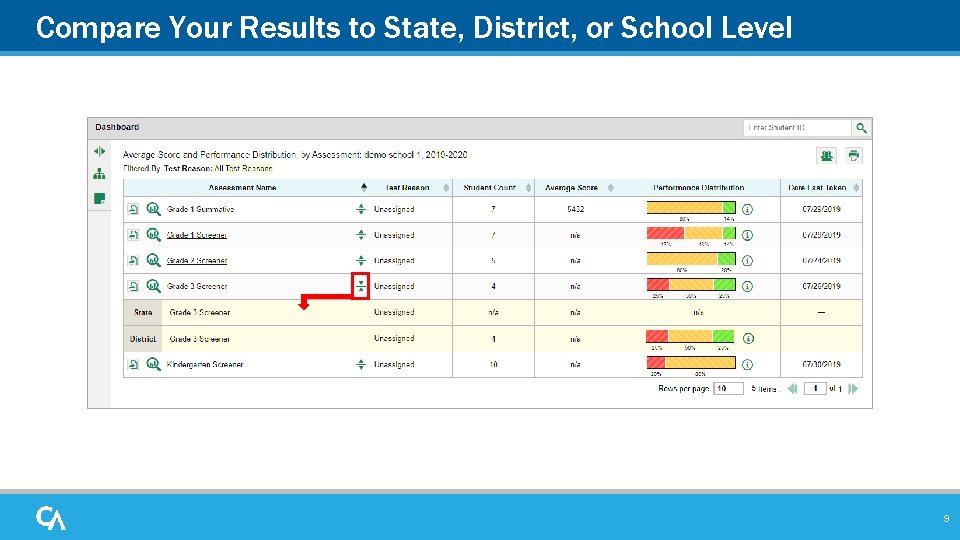Open the Grade 2 Screener link
The width and height of the screenshot is (960, 540).
(197, 261)
